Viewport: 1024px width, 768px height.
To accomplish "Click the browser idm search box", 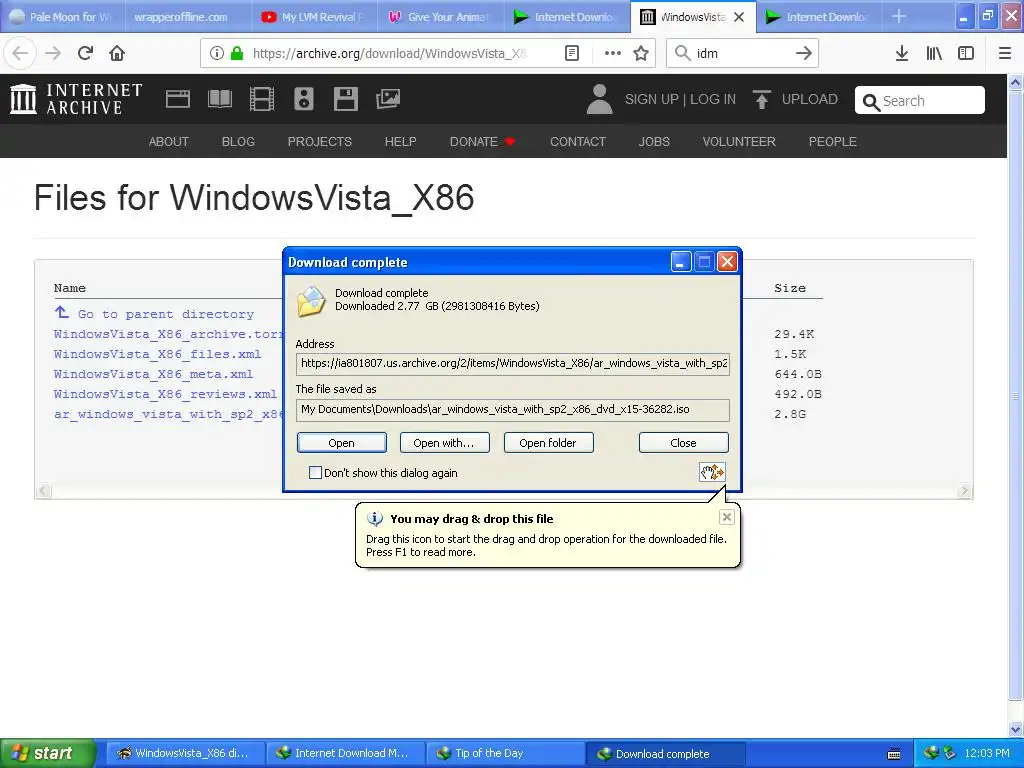I will tap(742, 53).
